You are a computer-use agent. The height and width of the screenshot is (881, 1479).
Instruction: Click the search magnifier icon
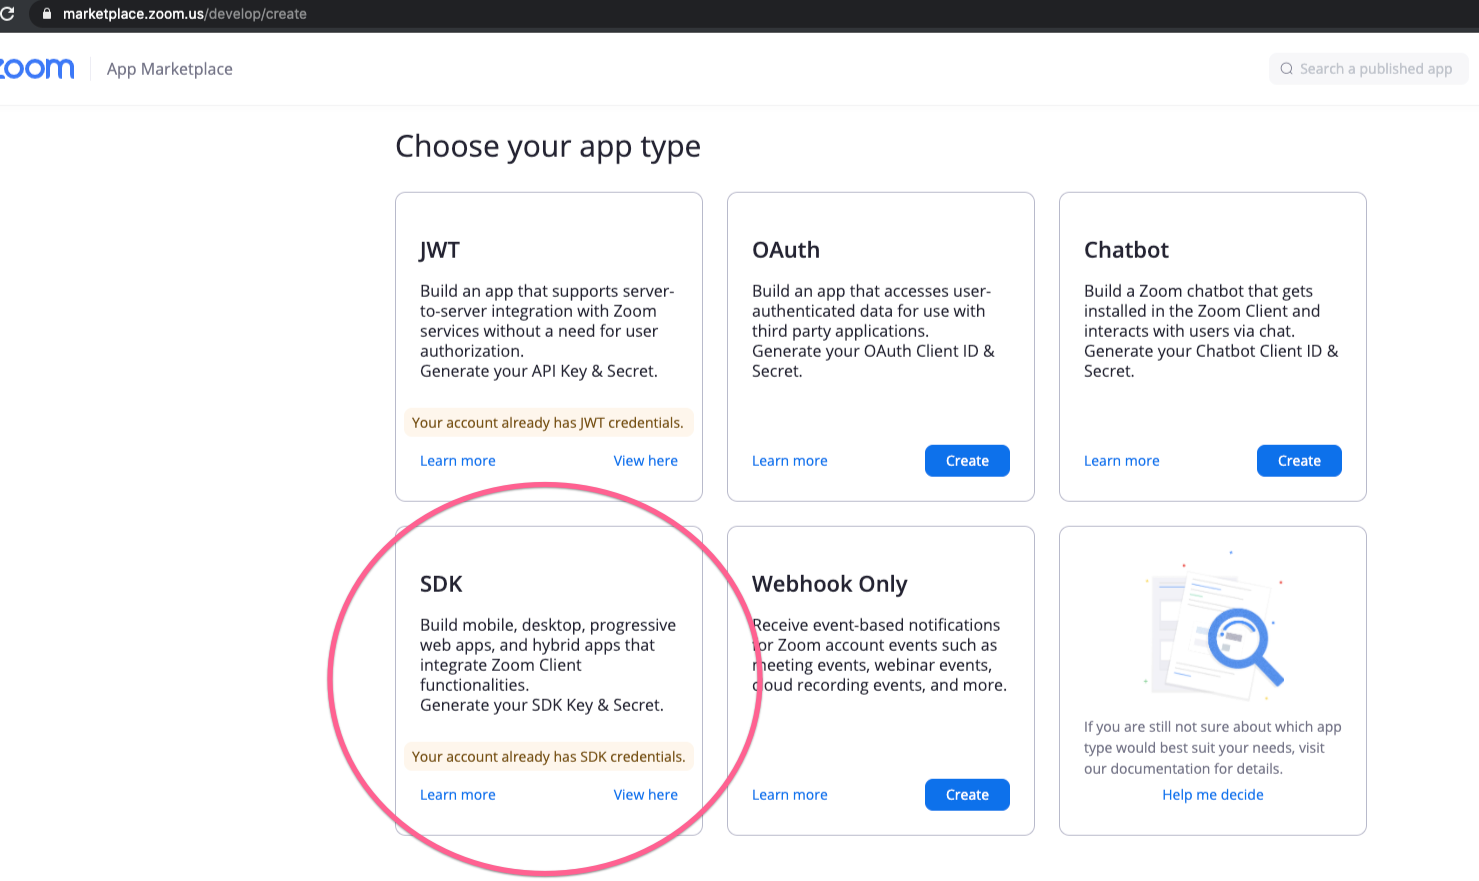click(x=1287, y=69)
